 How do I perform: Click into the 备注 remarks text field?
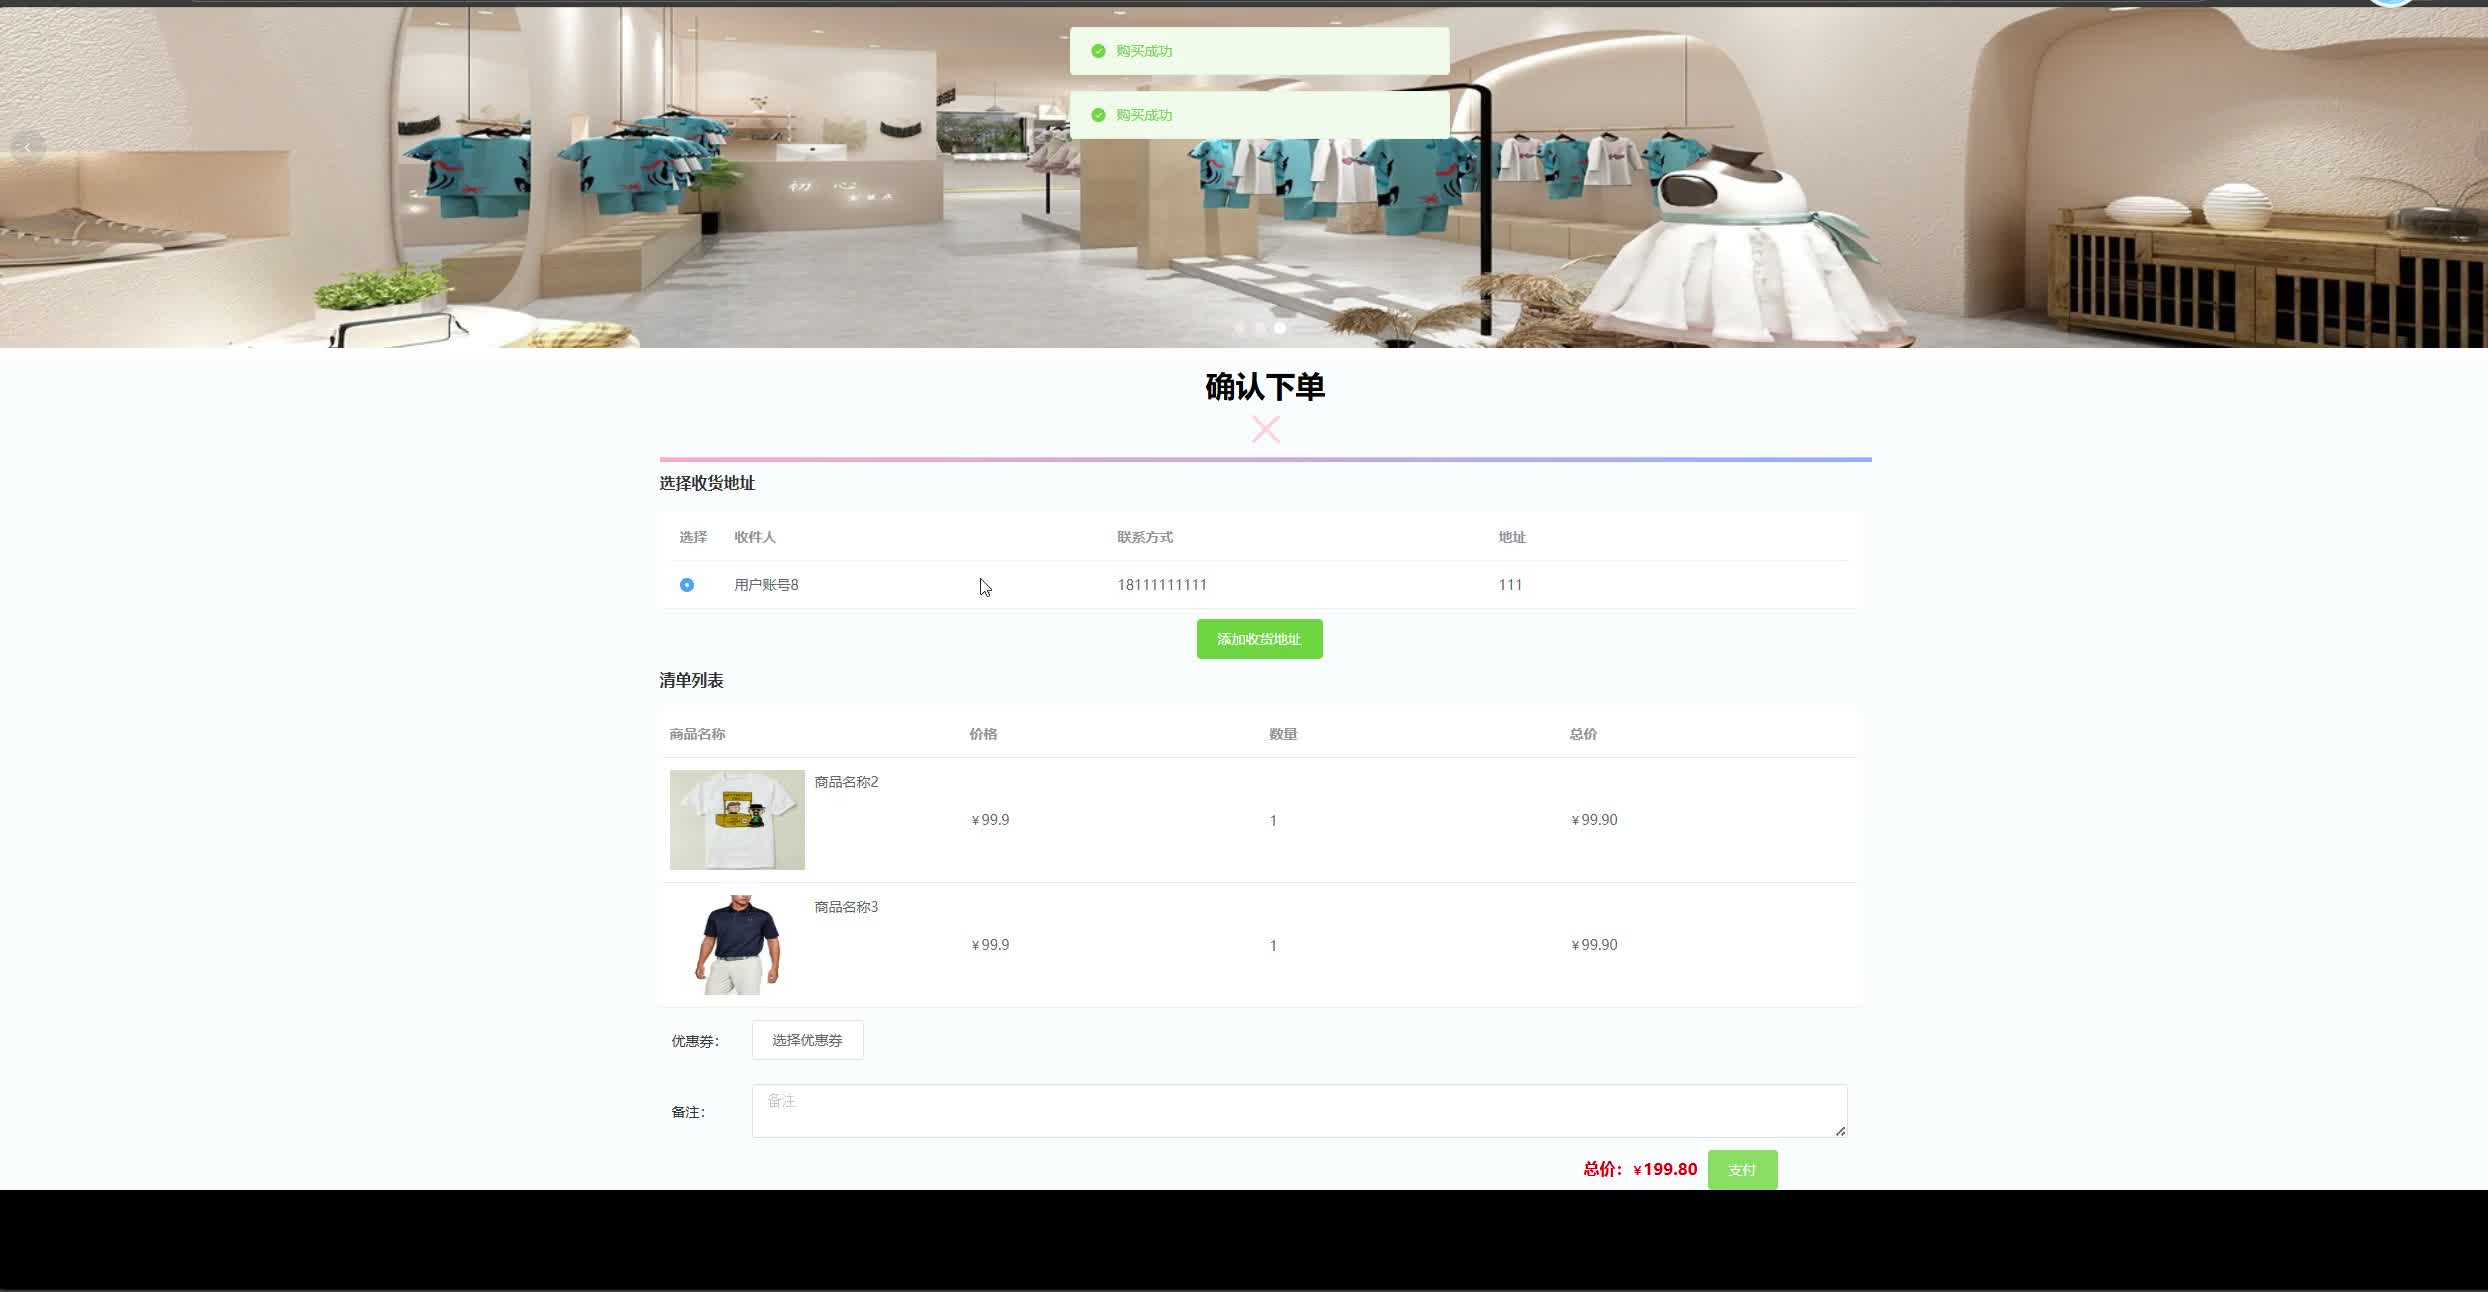(x=1298, y=1110)
